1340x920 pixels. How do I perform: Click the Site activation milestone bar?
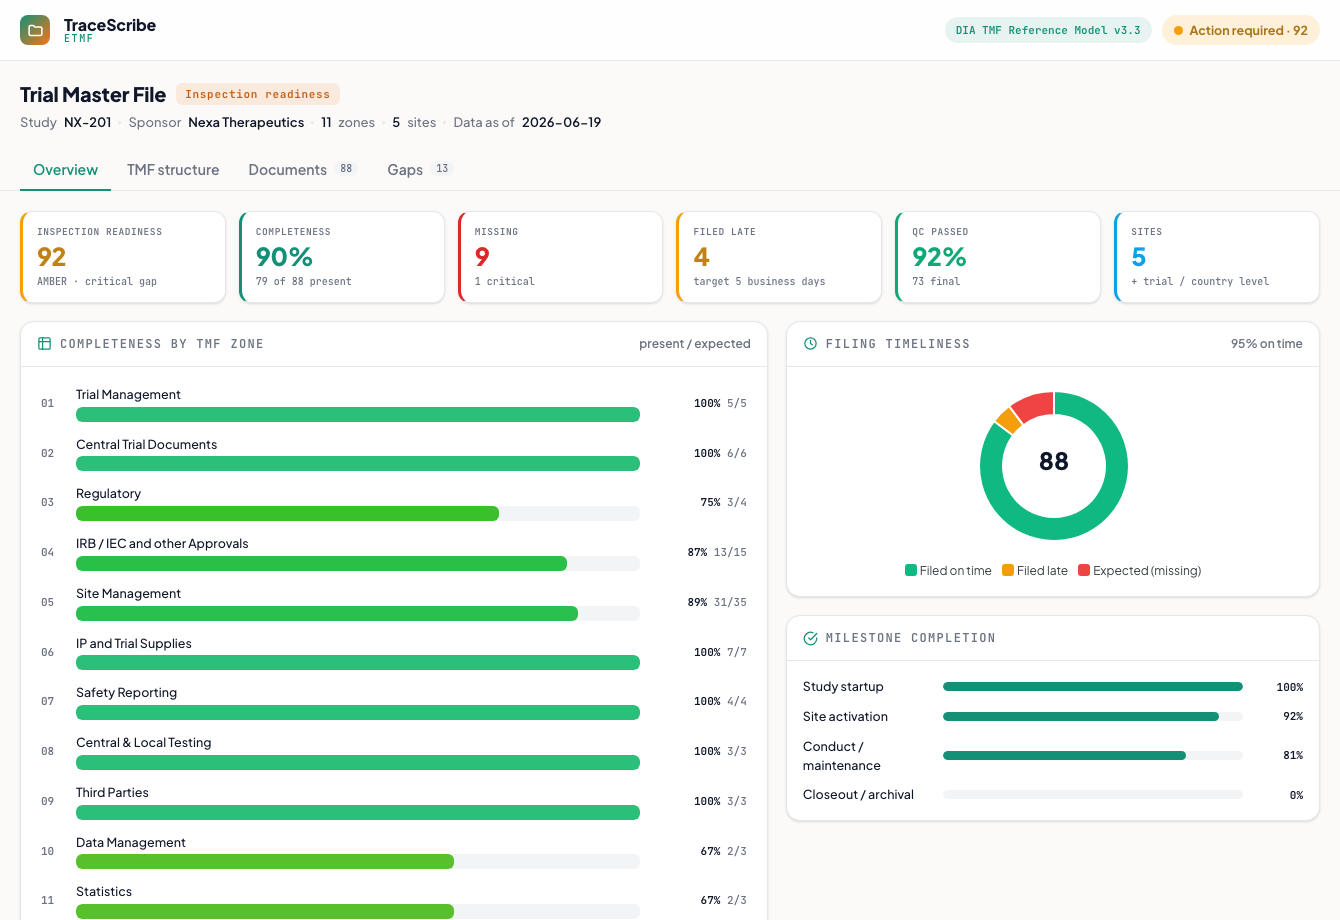click(1093, 717)
